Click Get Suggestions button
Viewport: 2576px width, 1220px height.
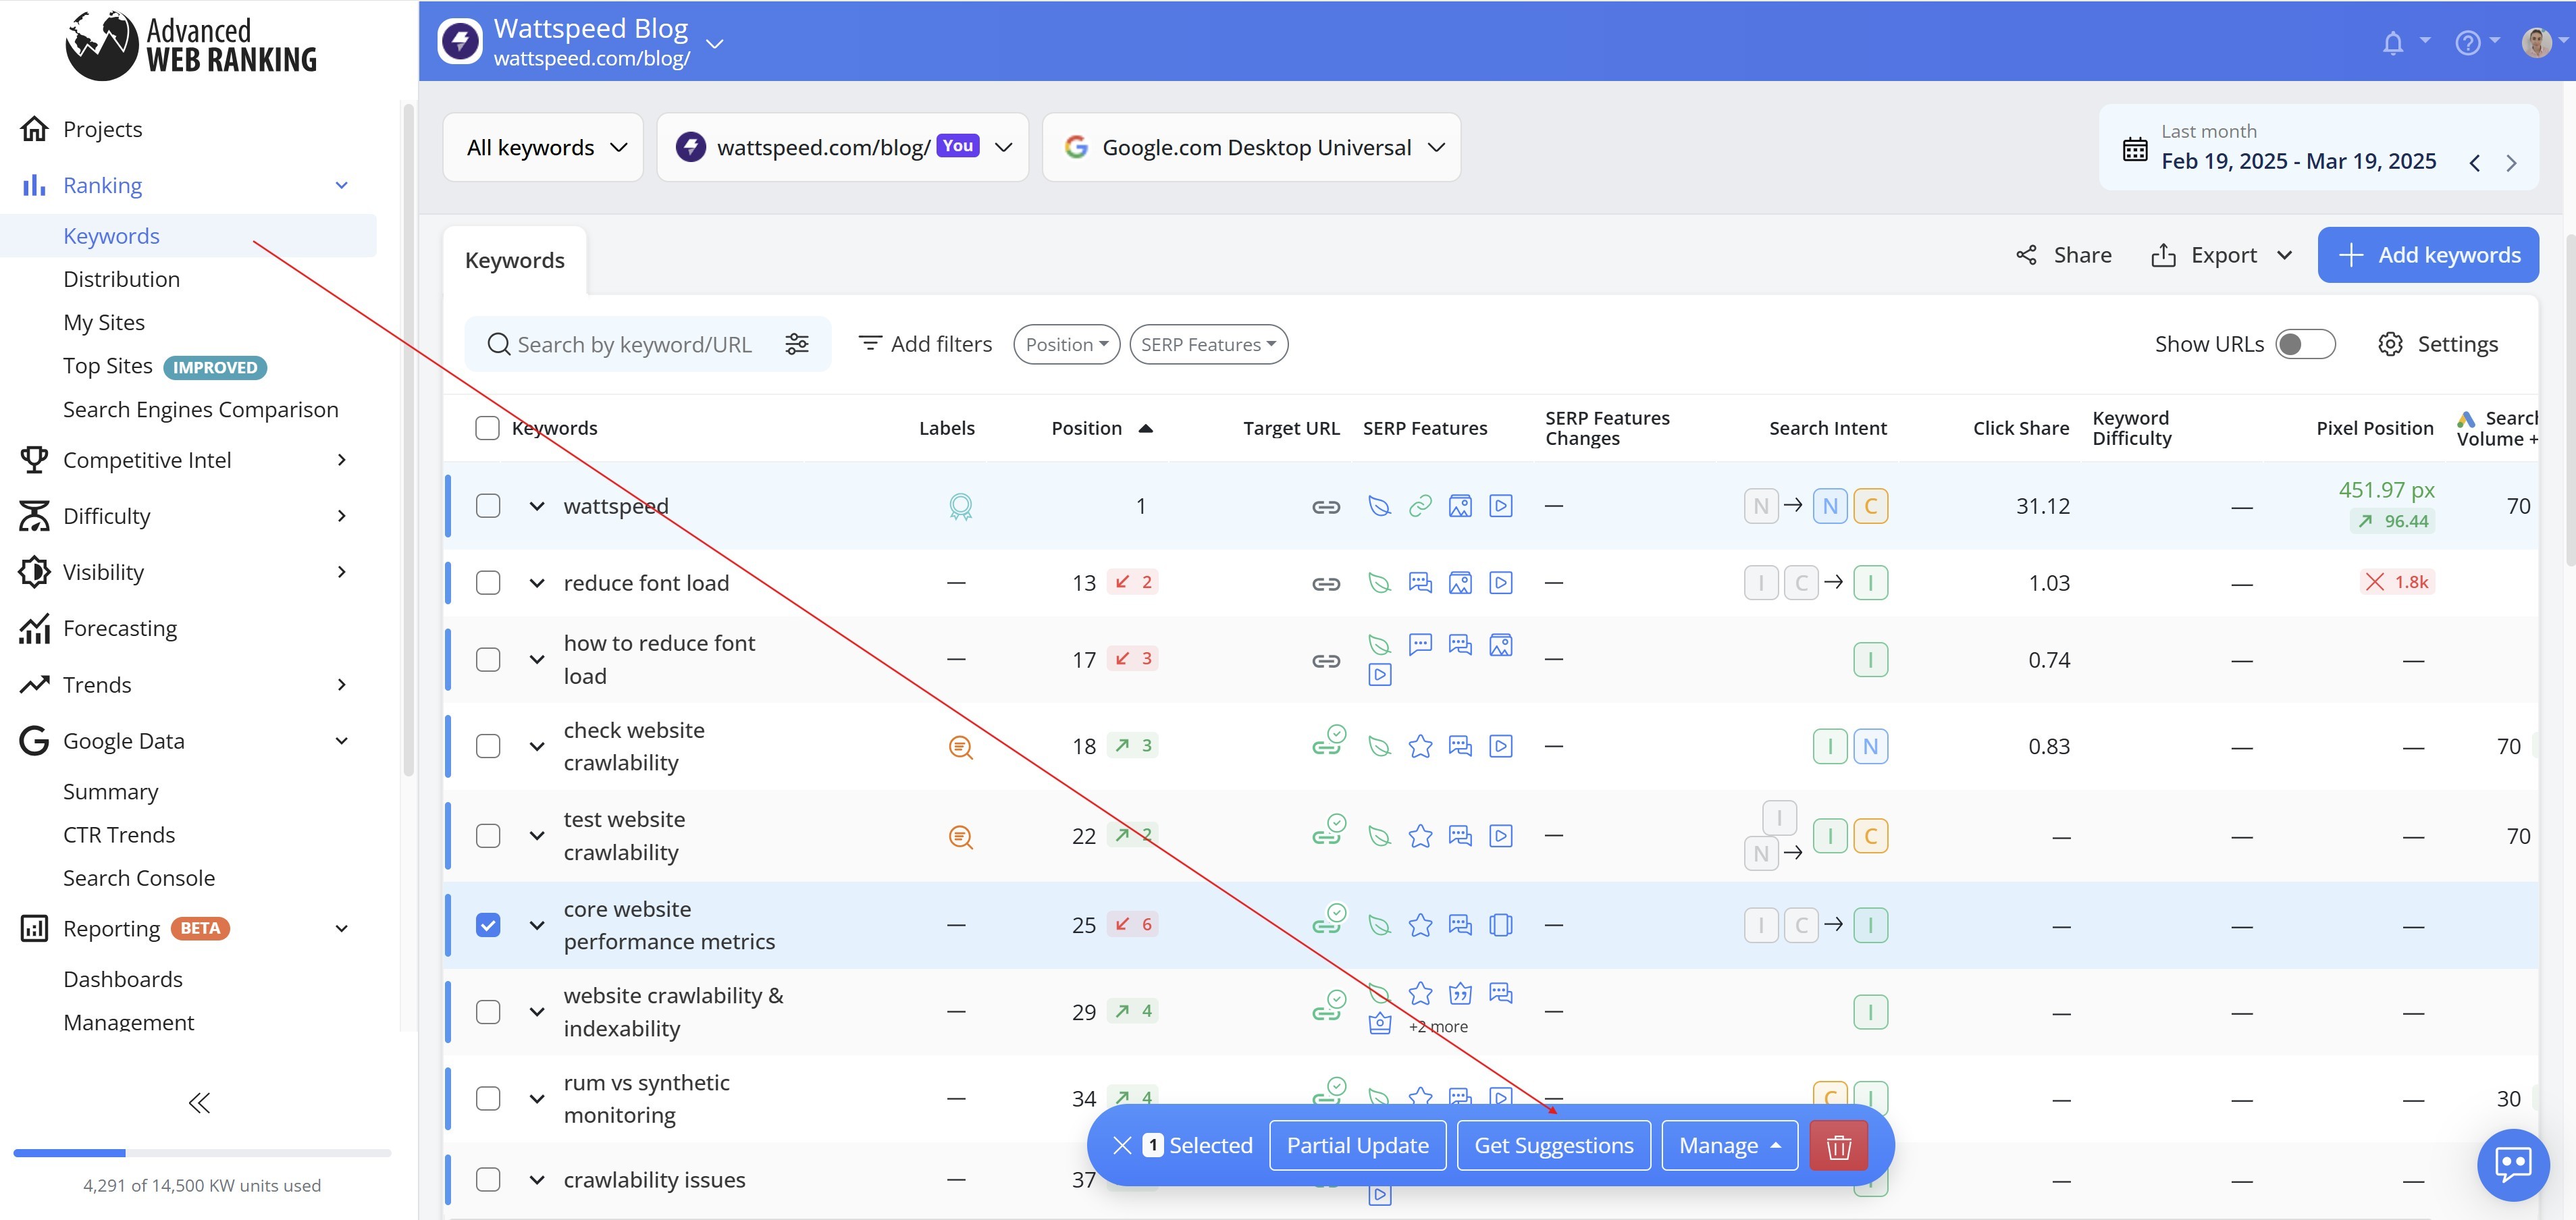pyautogui.click(x=1553, y=1146)
